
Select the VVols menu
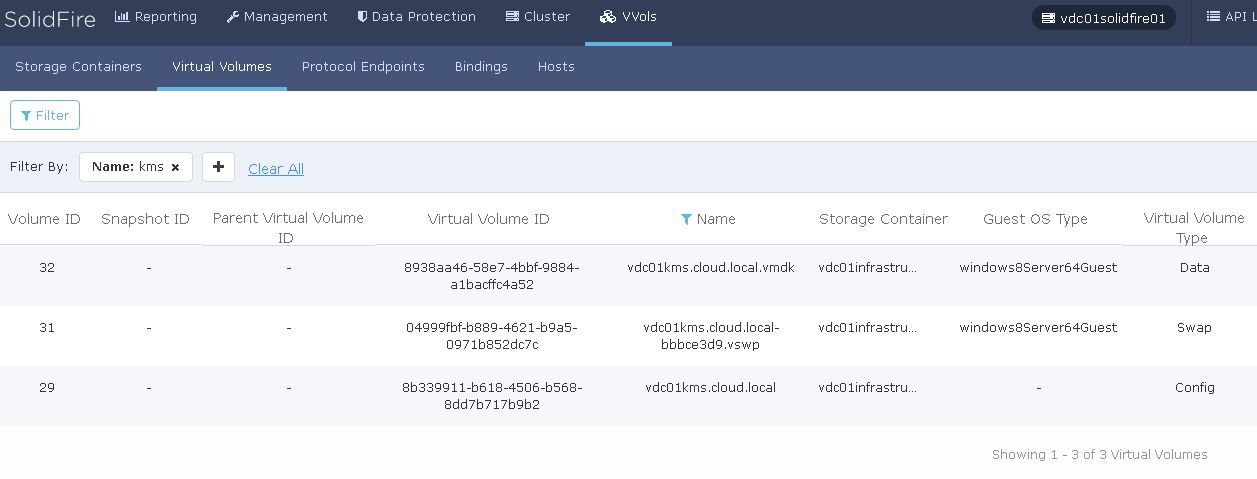(628, 17)
